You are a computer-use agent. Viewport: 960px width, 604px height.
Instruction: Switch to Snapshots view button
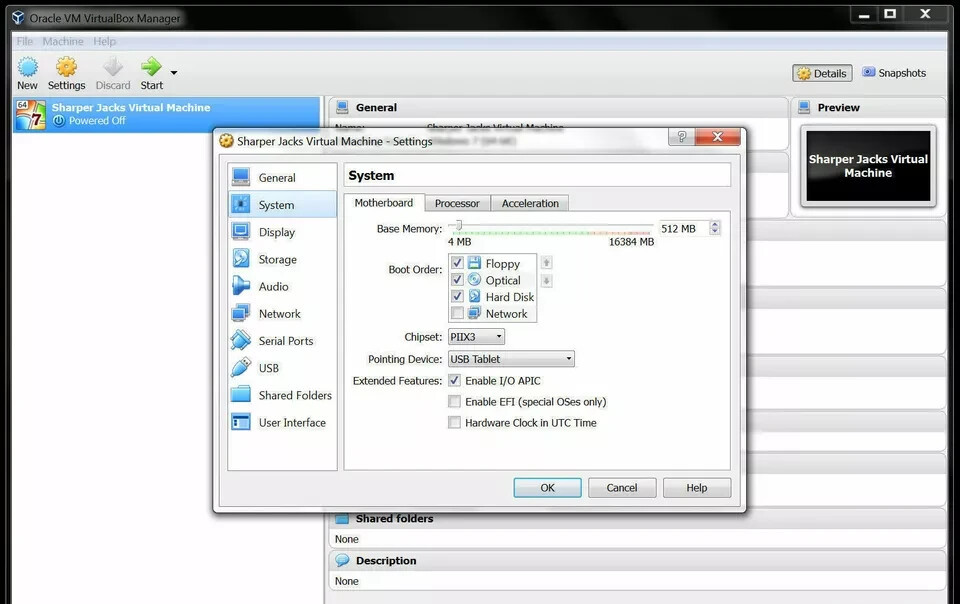pyautogui.click(x=894, y=73)
